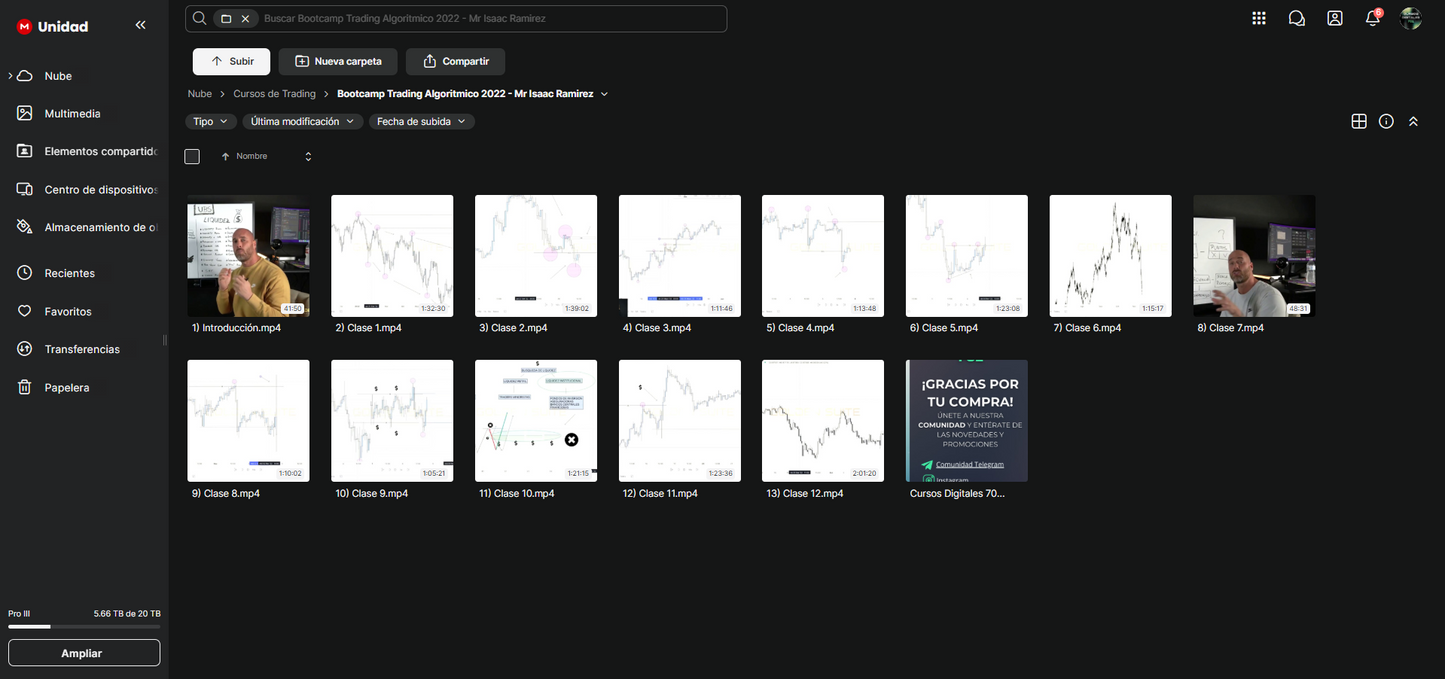
Task: Open Recientes in the sidebar
Action: tap(69, 273)
